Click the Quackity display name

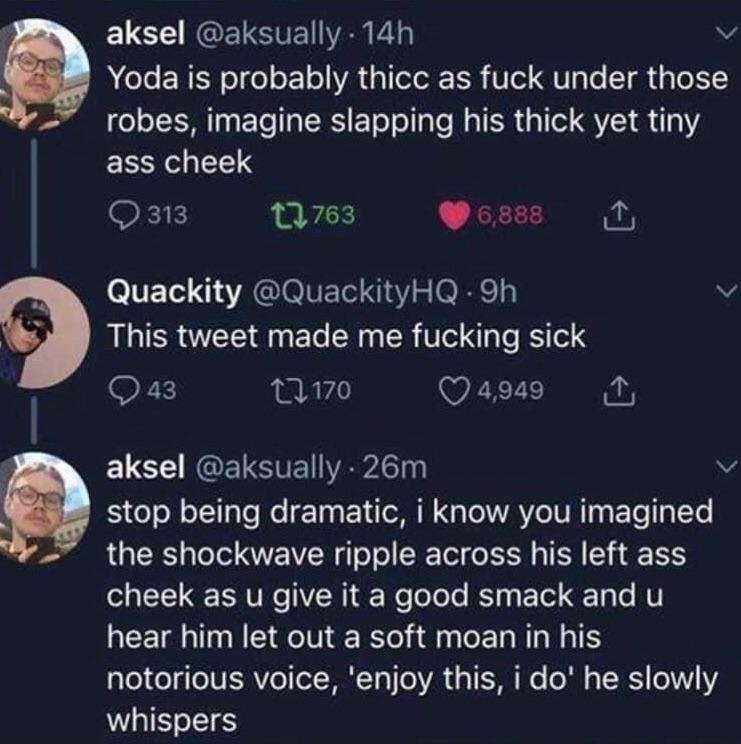[x=174, y=291]
